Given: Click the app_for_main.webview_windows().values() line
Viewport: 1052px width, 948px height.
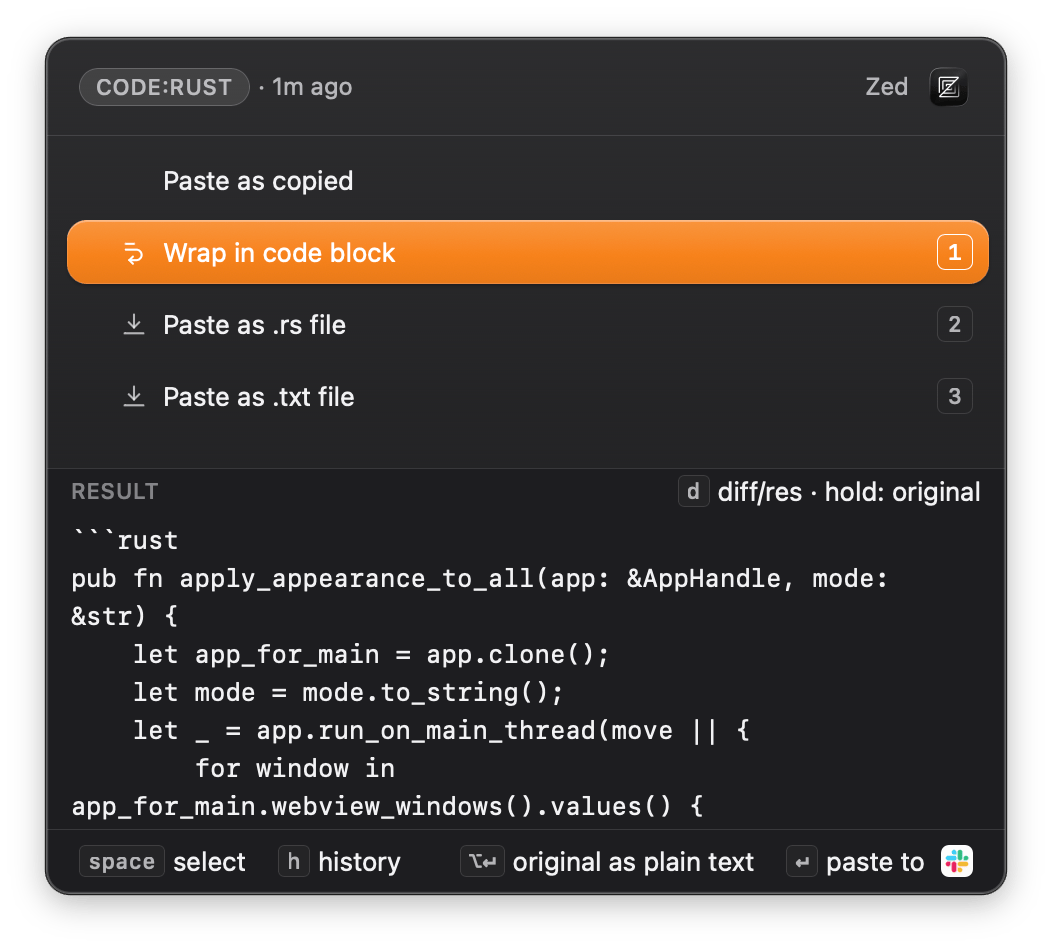Looking at the screenshot, I should point(388,806).
